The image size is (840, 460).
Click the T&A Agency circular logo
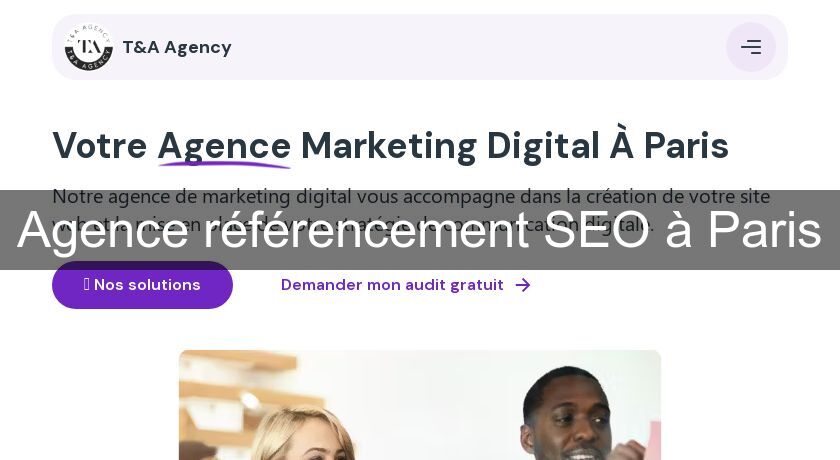click(x=88, y=47)
